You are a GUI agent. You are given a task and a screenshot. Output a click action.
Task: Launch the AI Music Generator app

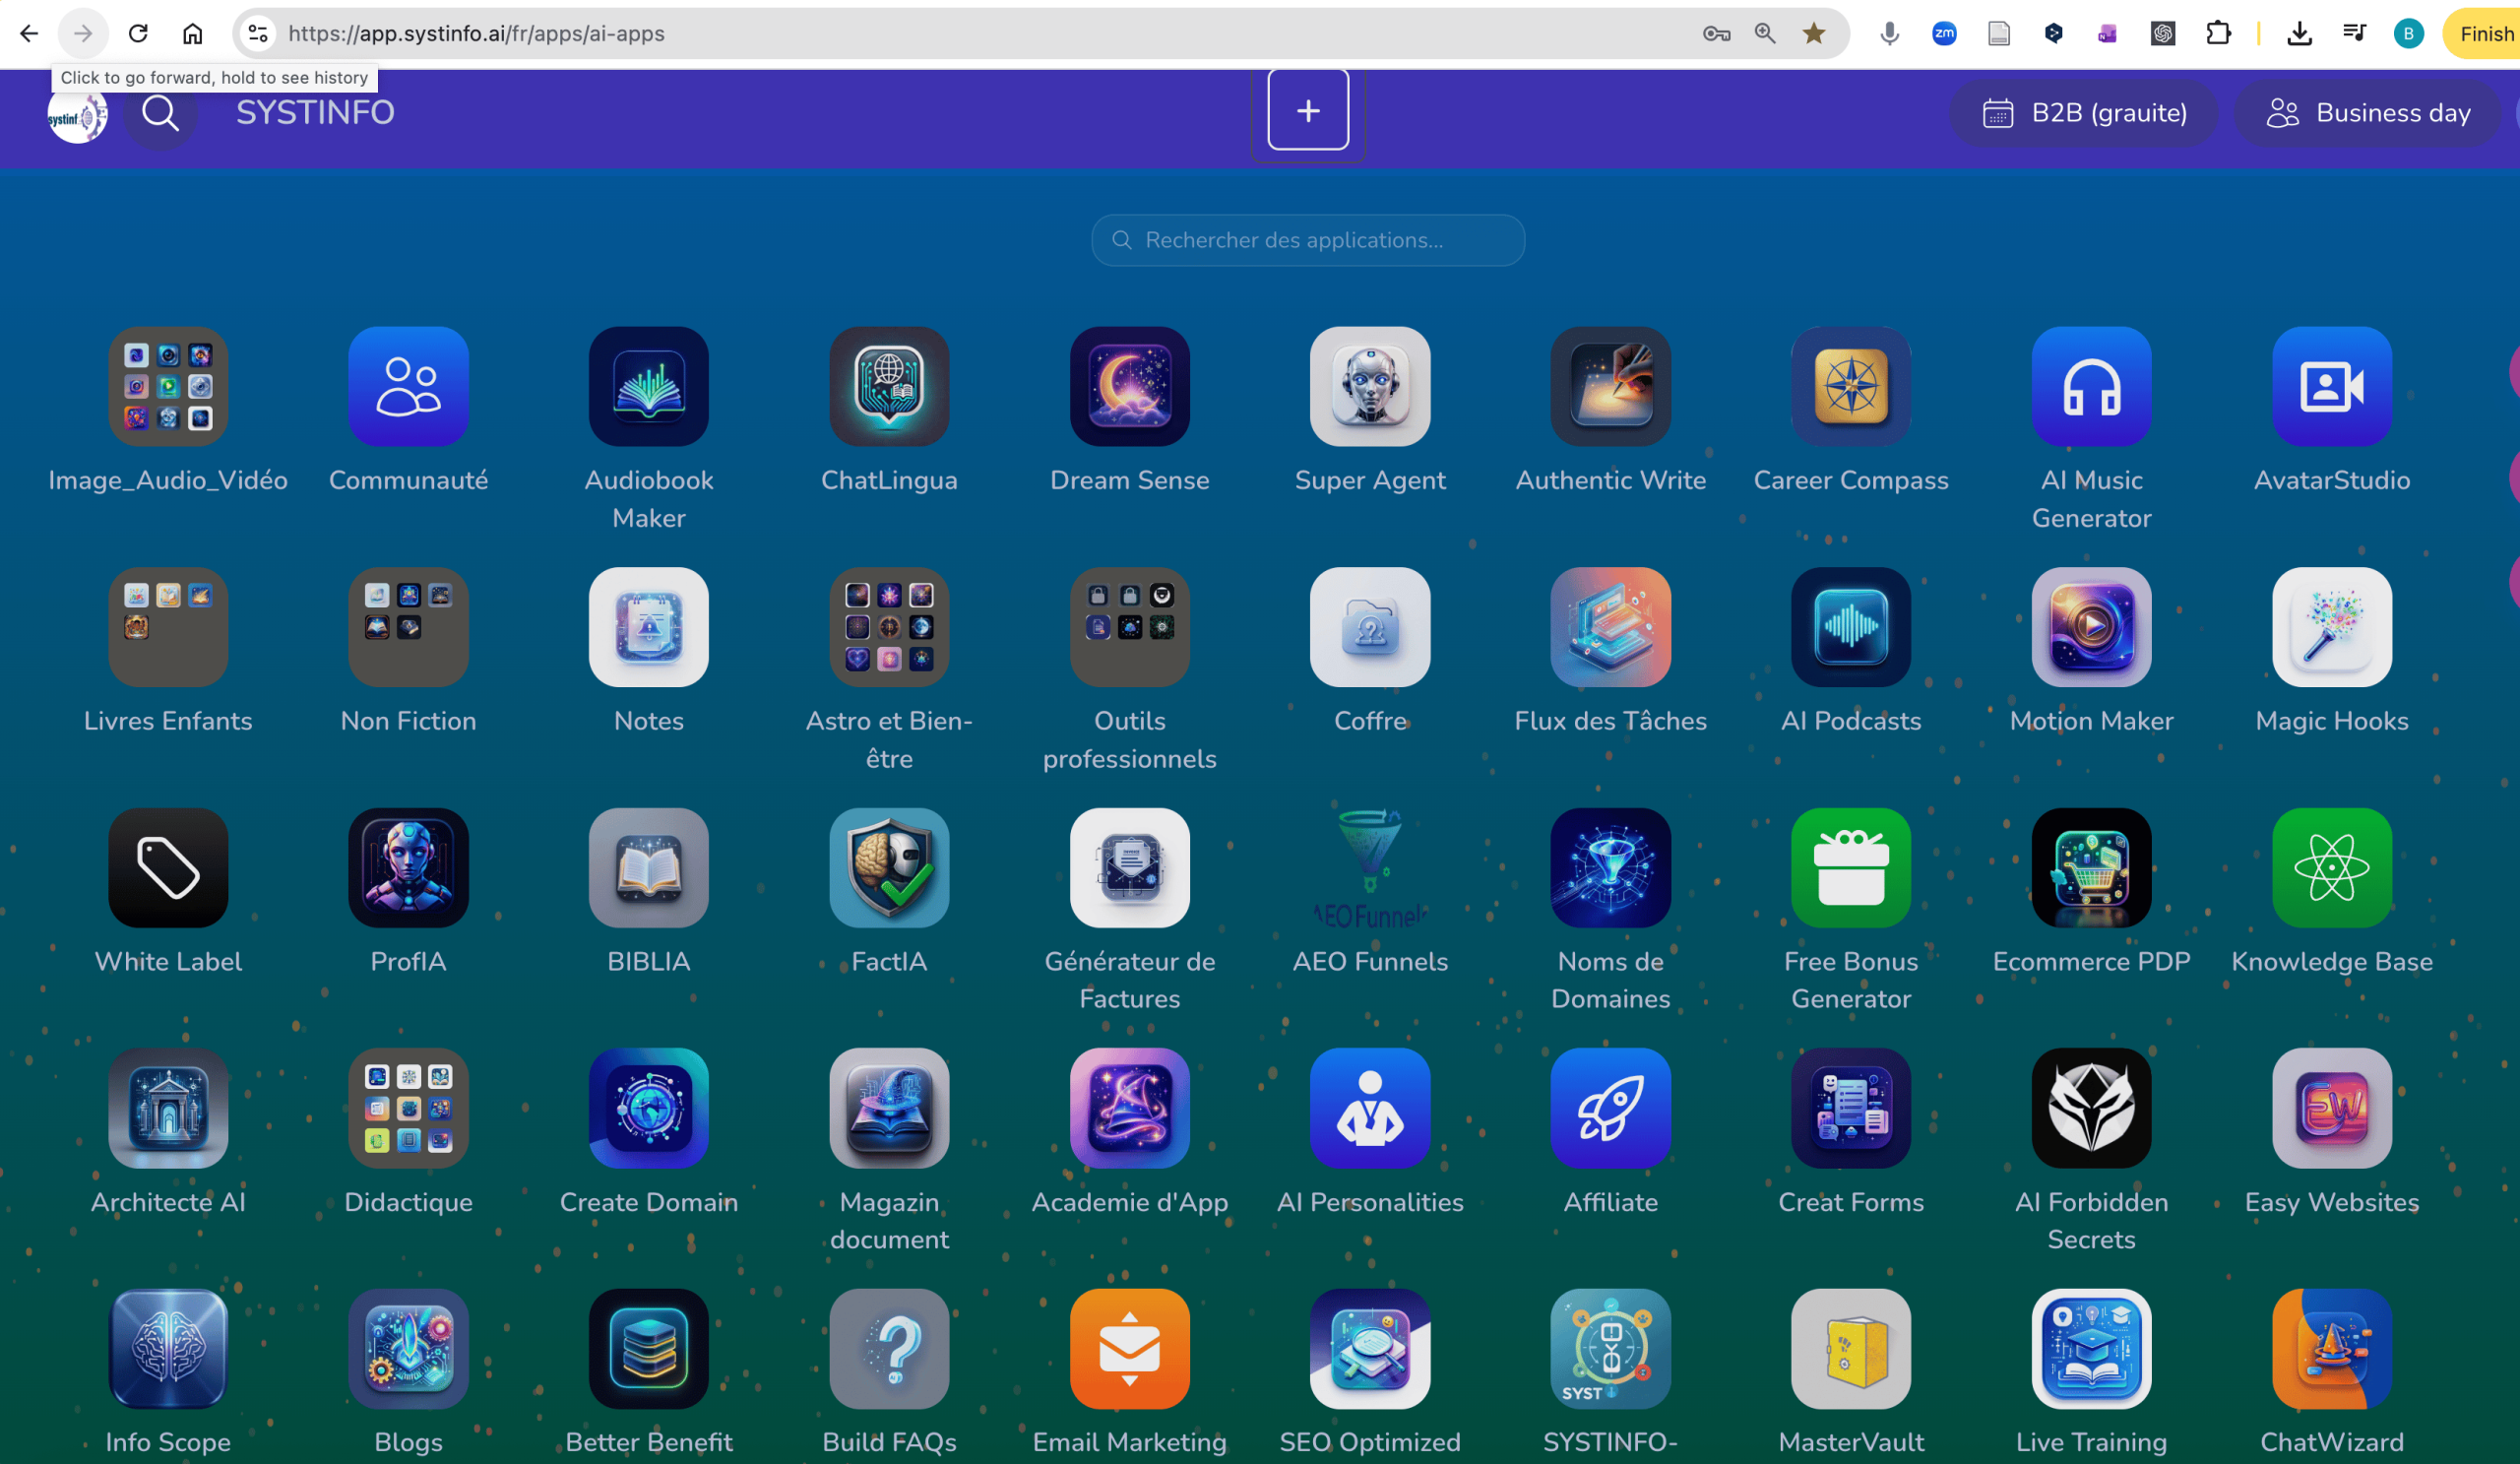click(2091, 386)
